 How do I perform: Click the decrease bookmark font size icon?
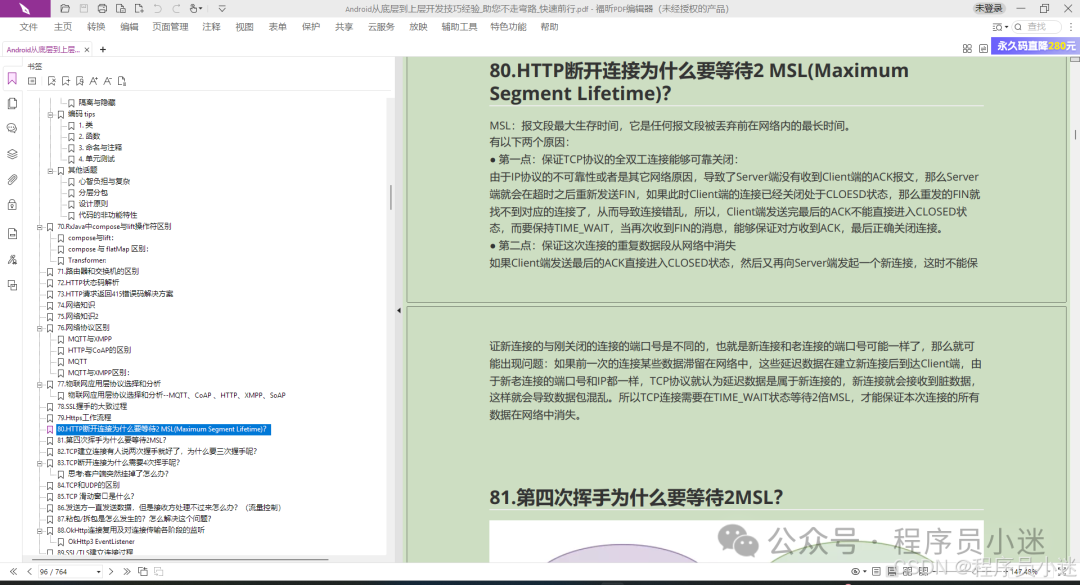pyautogui.click(x=107, y=81)
